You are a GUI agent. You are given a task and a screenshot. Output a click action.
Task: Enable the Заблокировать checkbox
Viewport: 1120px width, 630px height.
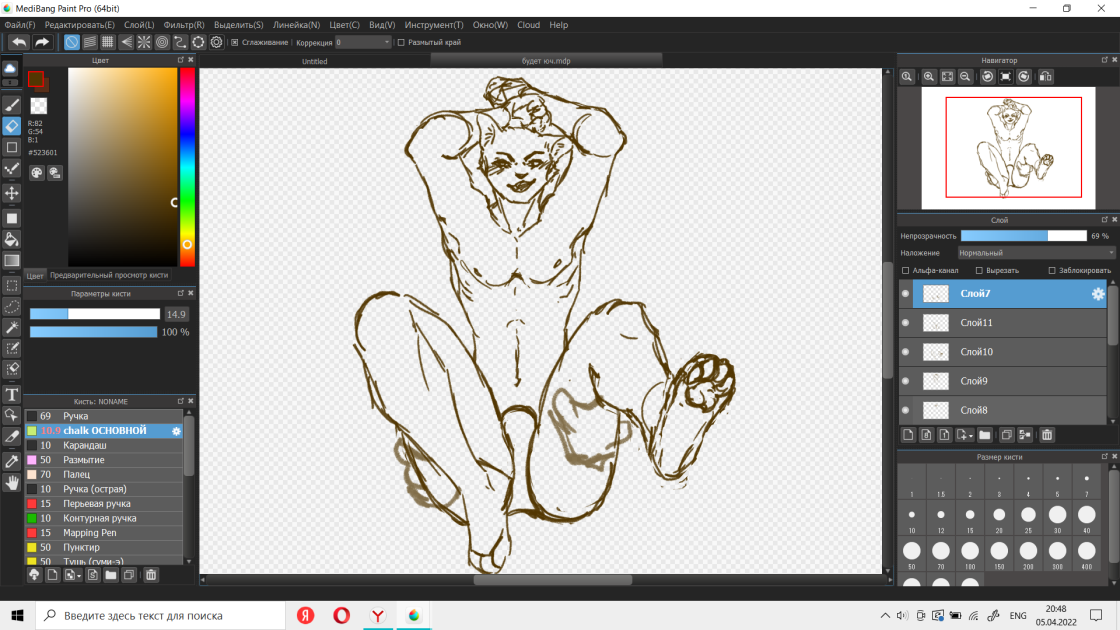pyautogui.click(x=1052, y=271)
